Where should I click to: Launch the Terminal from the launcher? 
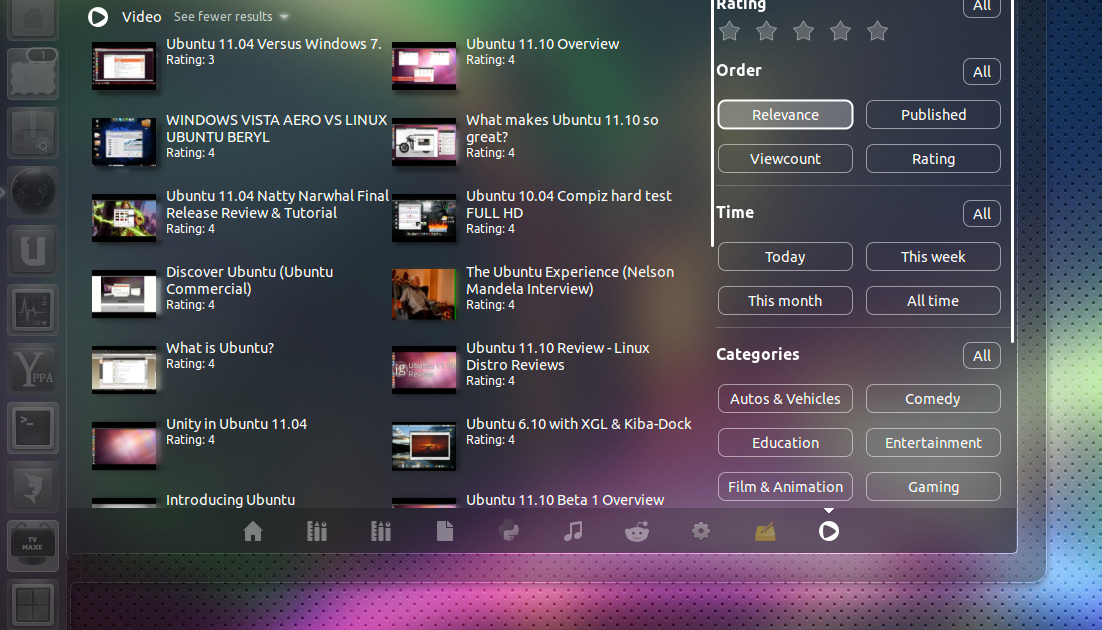coord(33,428)
